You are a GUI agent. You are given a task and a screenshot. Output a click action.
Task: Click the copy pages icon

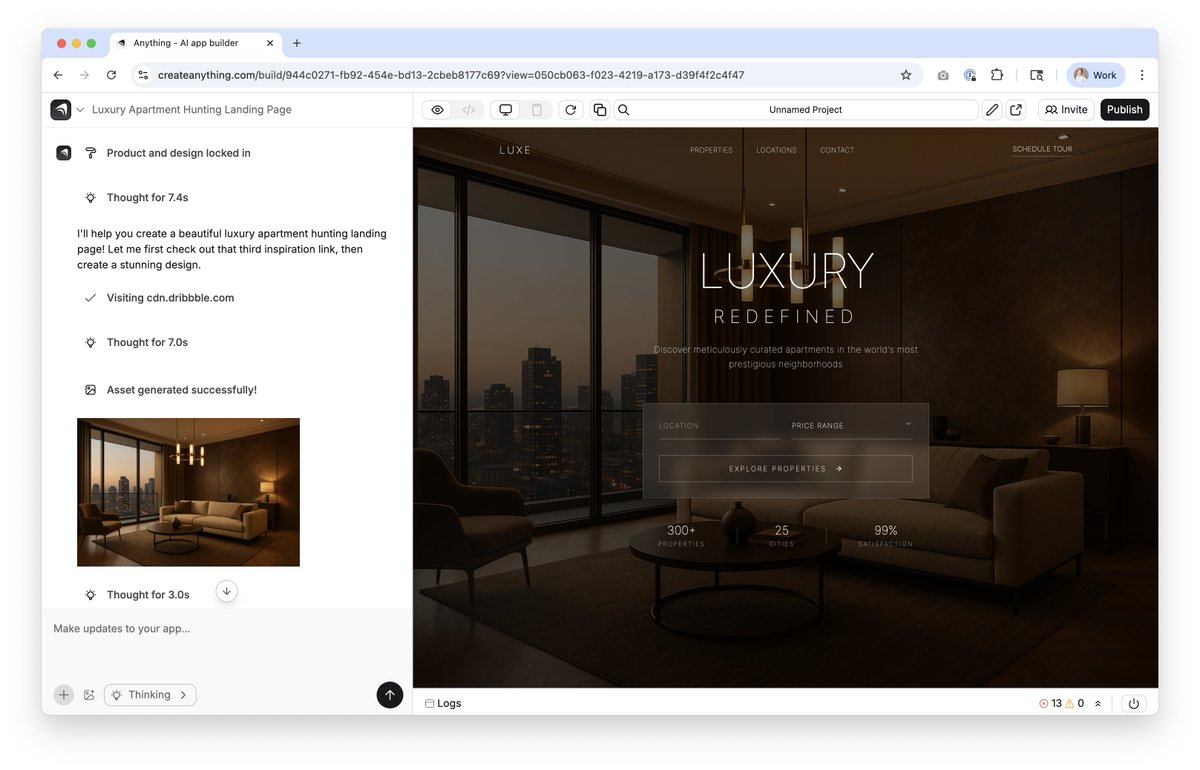pos(600,110)
